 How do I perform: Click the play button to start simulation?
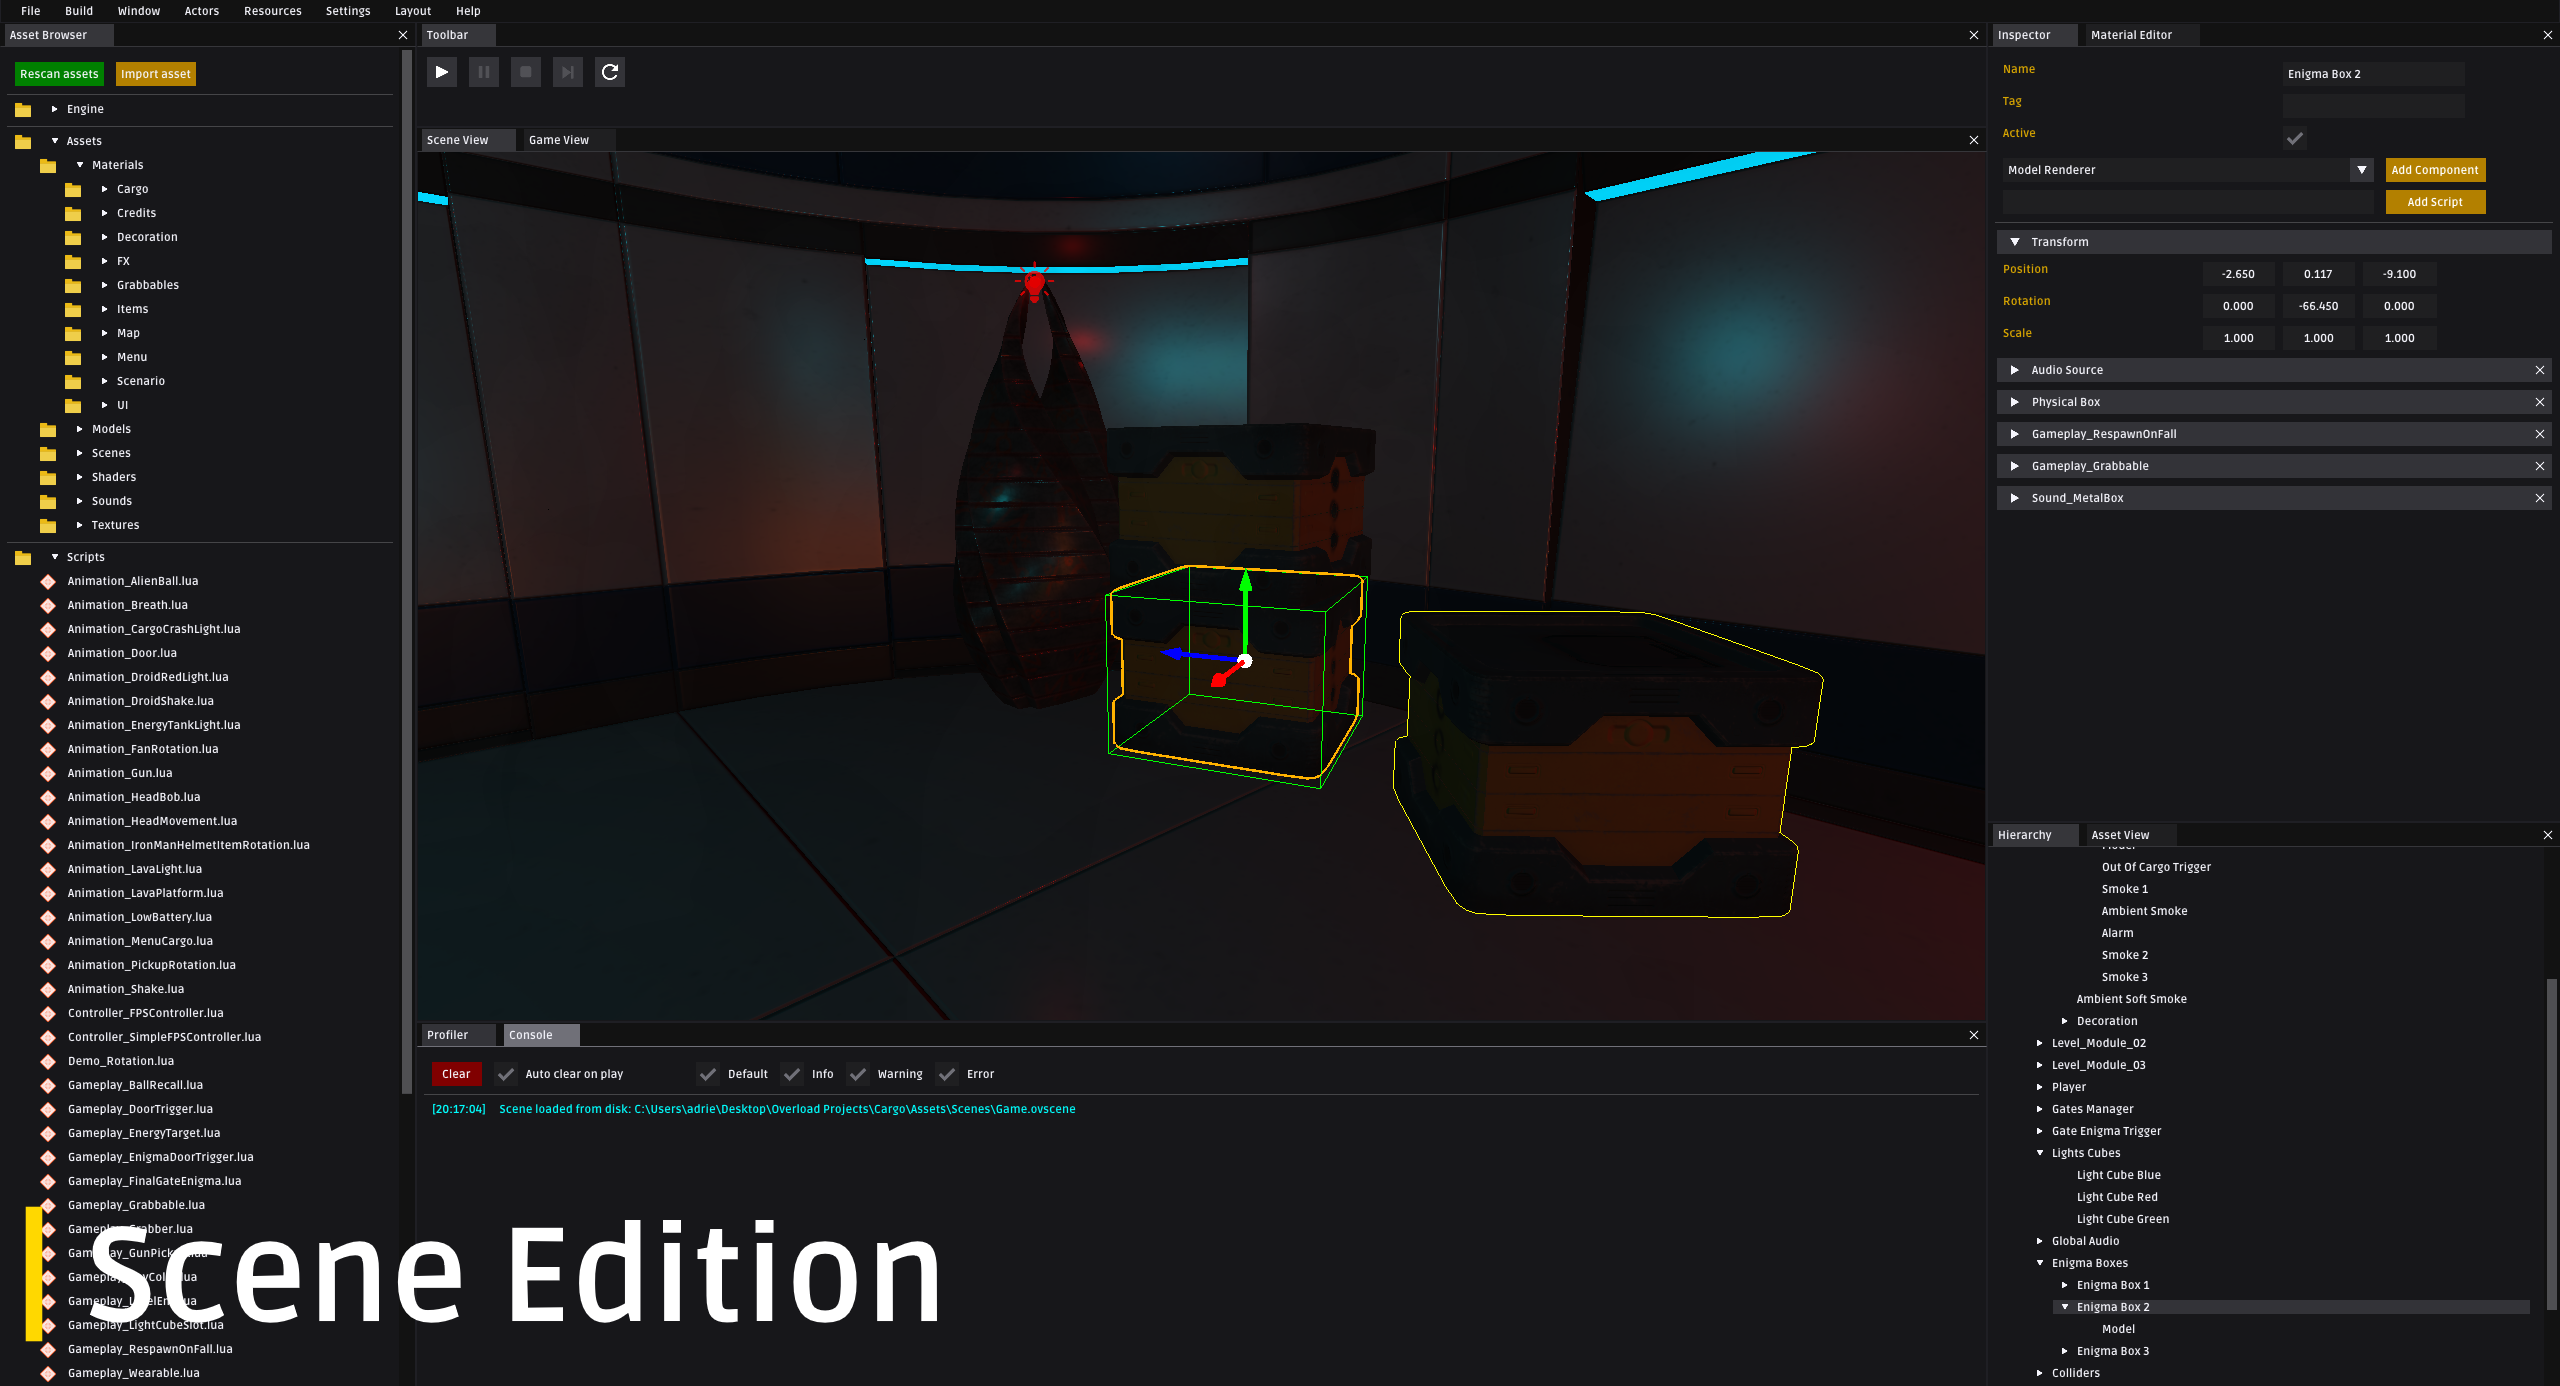(x=442, y=72)
